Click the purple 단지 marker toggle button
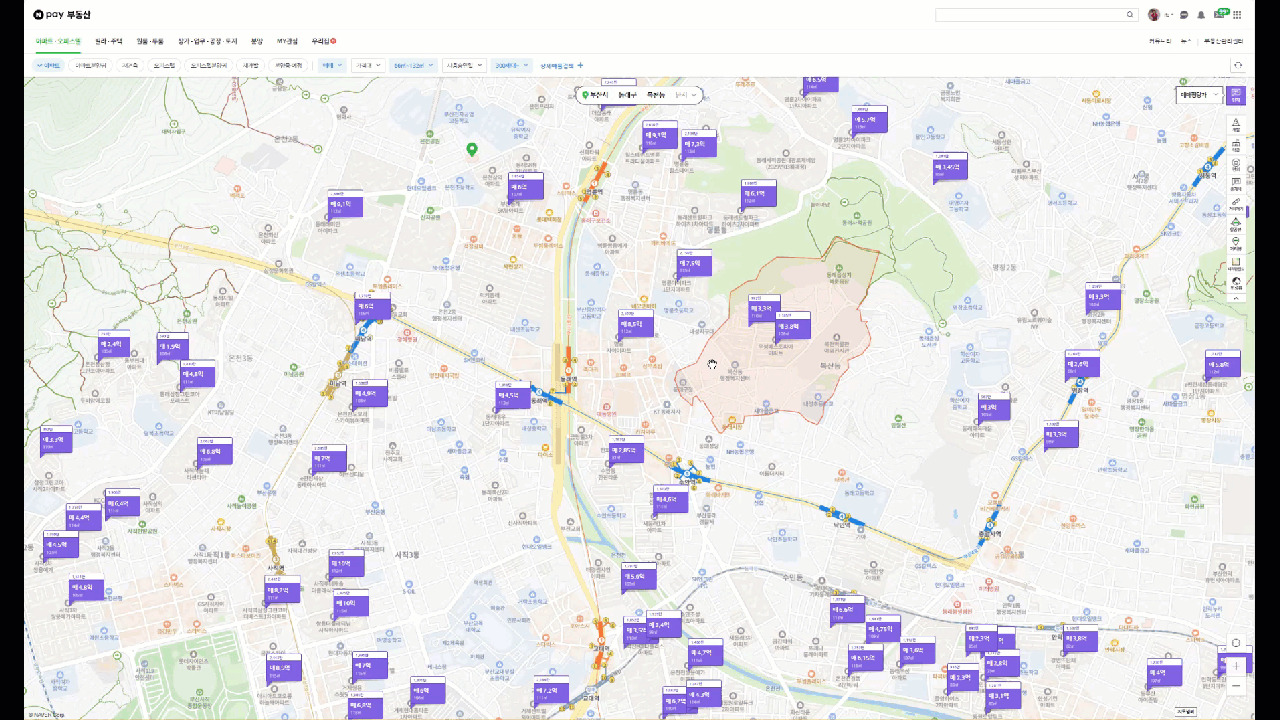Image resolution: width=1280 pixels, height=720 pixels. tap(1236, 96)
